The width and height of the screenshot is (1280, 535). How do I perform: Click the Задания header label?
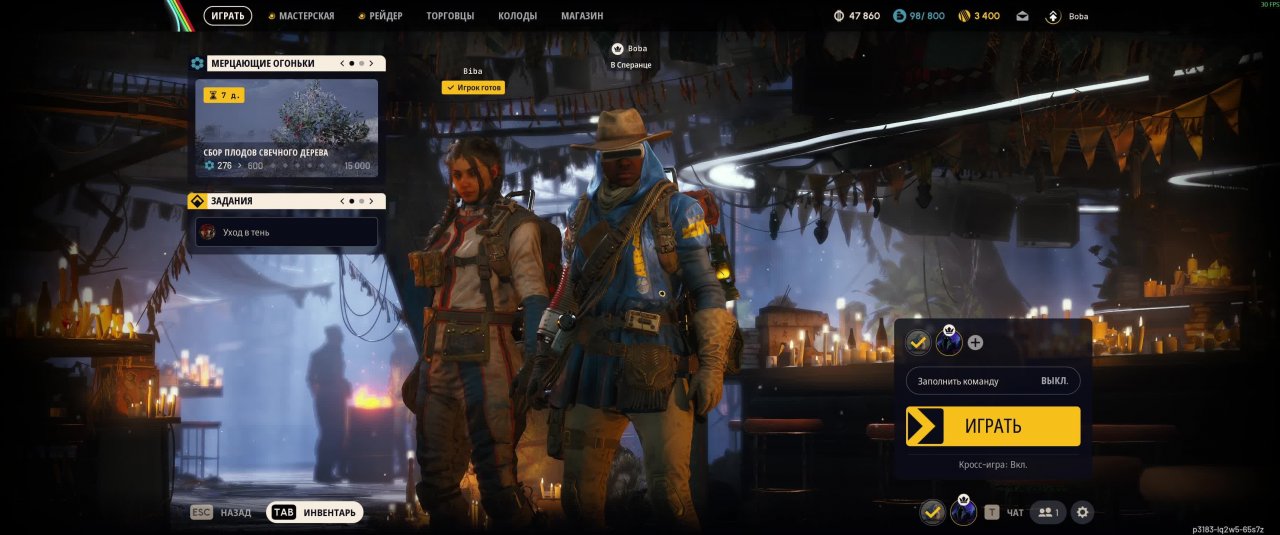(x=231, y=201)
